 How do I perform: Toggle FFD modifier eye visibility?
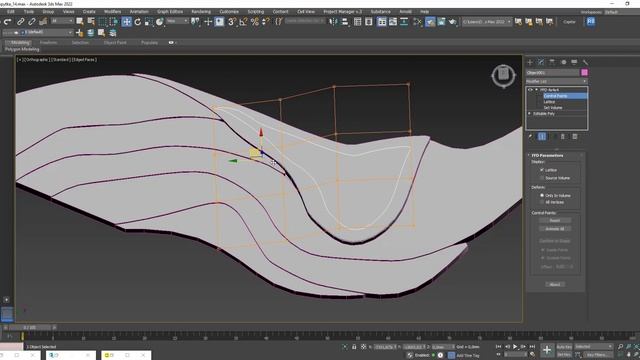(x=530, y=90)
